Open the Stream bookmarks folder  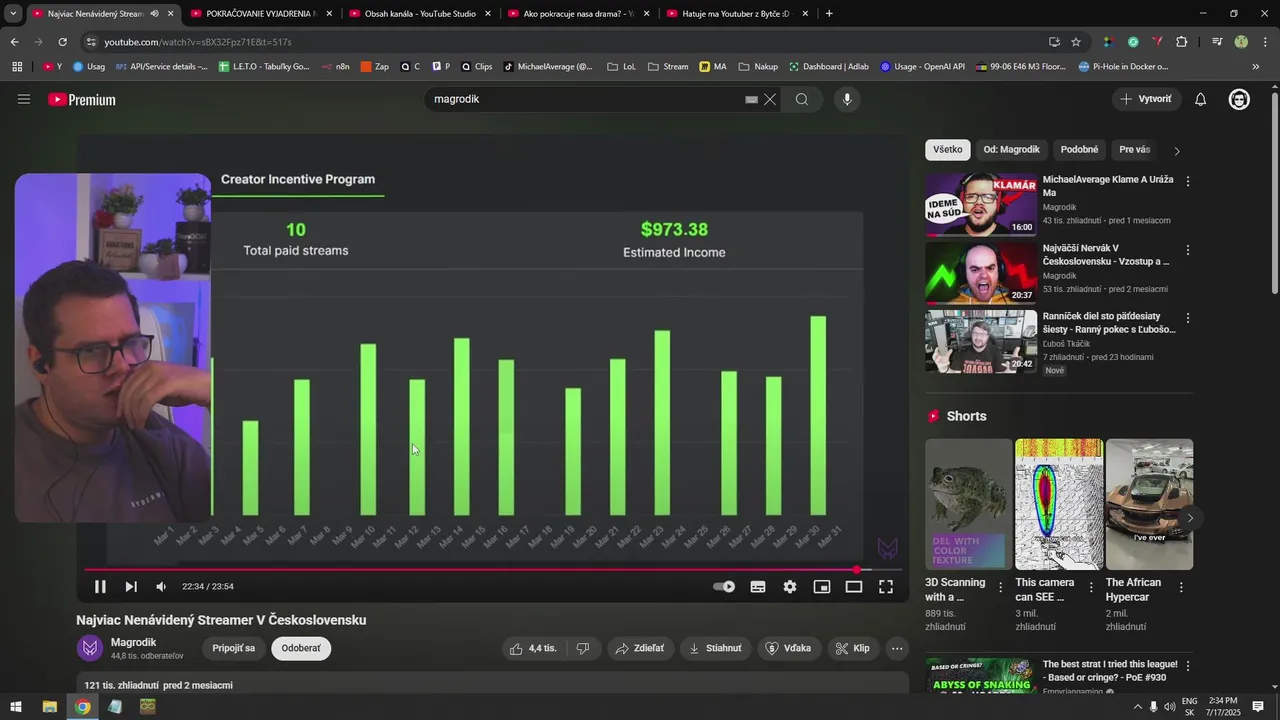click(x=668, y=67)
